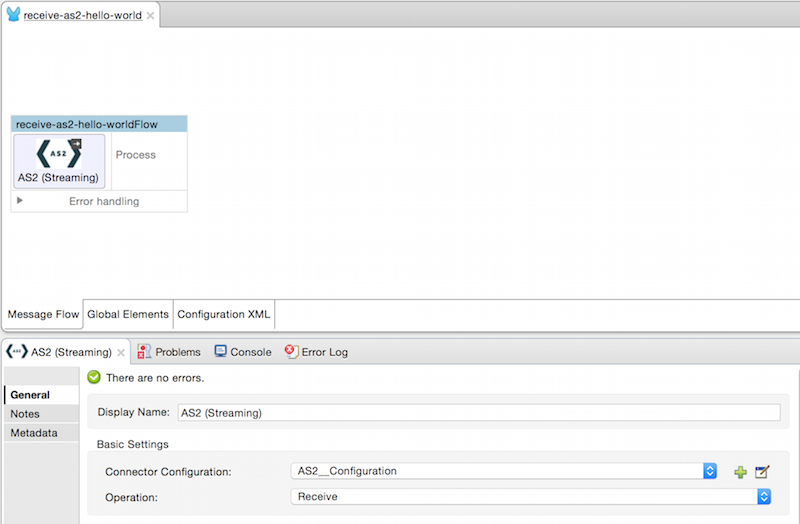
Task: Select the AS2 (Streaming) connector in the flow
Action: click(59, 161)
